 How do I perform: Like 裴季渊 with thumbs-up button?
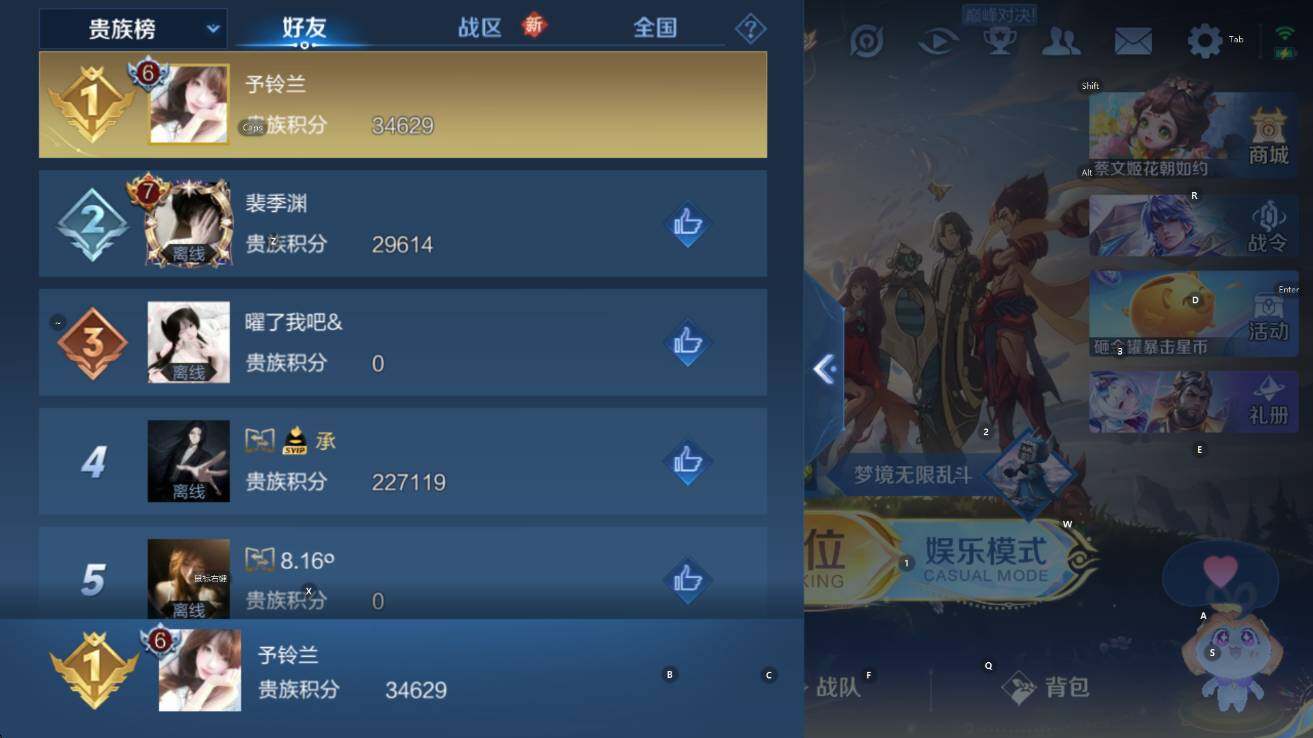pyautogui.click(x=687, y=225)
